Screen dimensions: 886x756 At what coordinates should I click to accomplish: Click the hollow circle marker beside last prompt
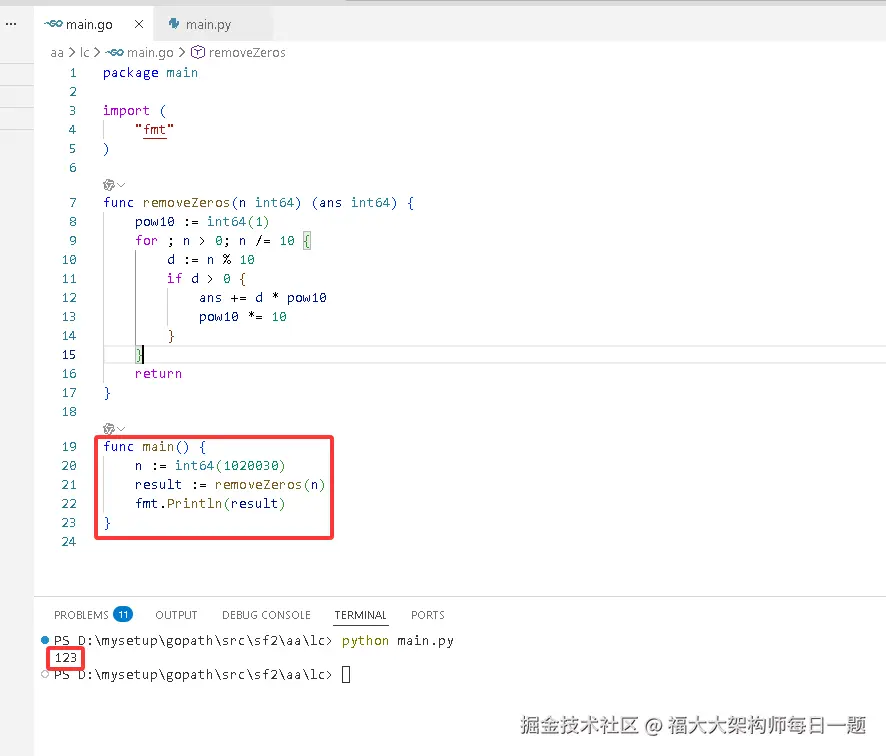coord(45,674)
